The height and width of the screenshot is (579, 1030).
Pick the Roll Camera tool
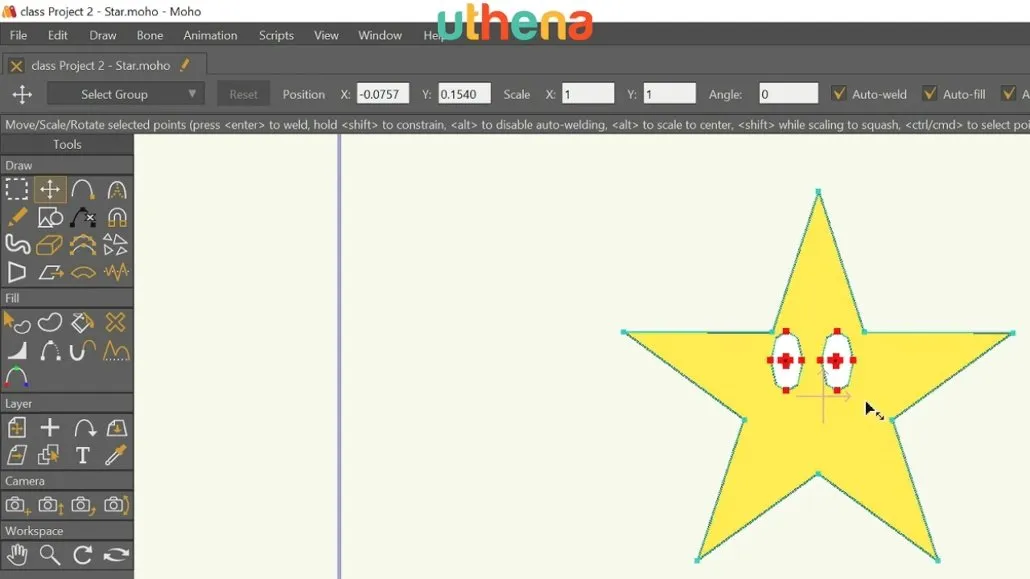pyautogui.click(x=83, y=505)
